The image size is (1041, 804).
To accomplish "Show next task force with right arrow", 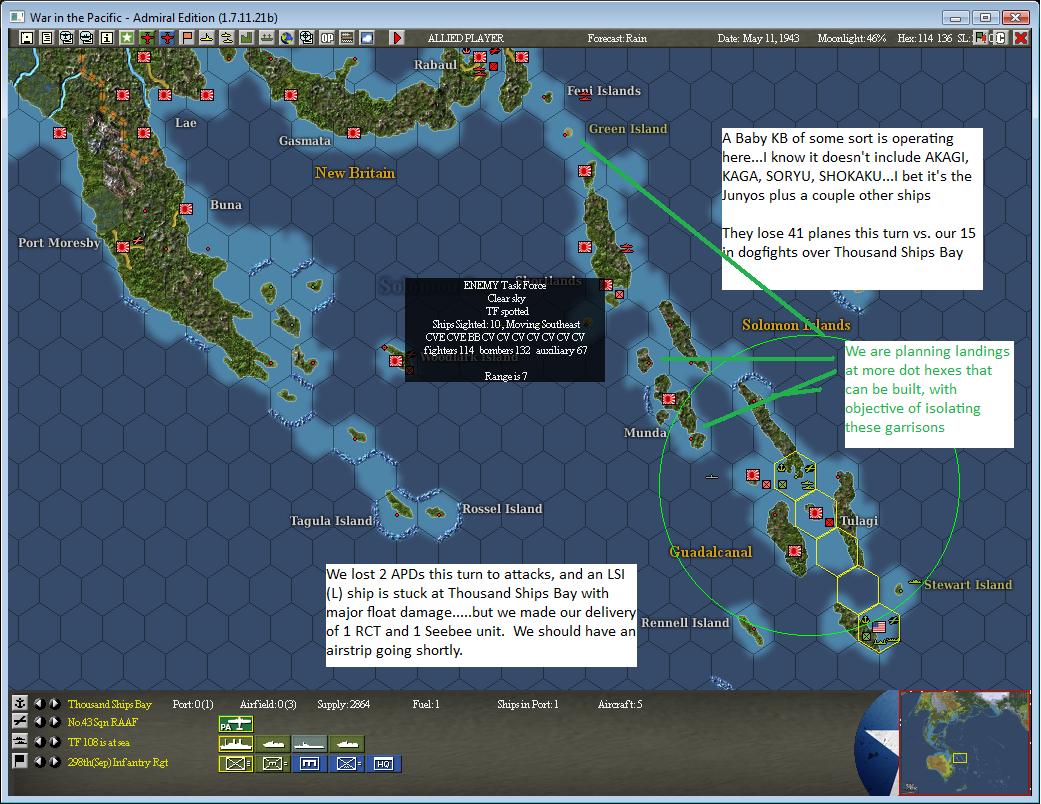I will pyautogui.click(x=55, y=742).
